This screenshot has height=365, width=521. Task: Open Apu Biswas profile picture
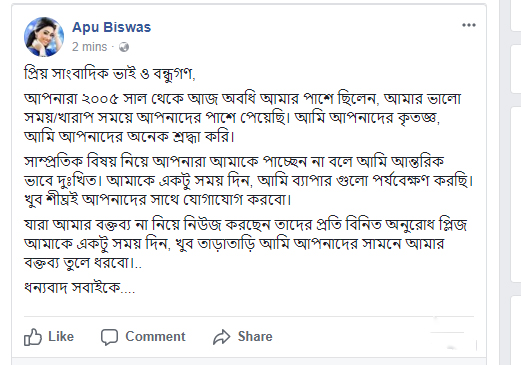click(x=44, y=37)
